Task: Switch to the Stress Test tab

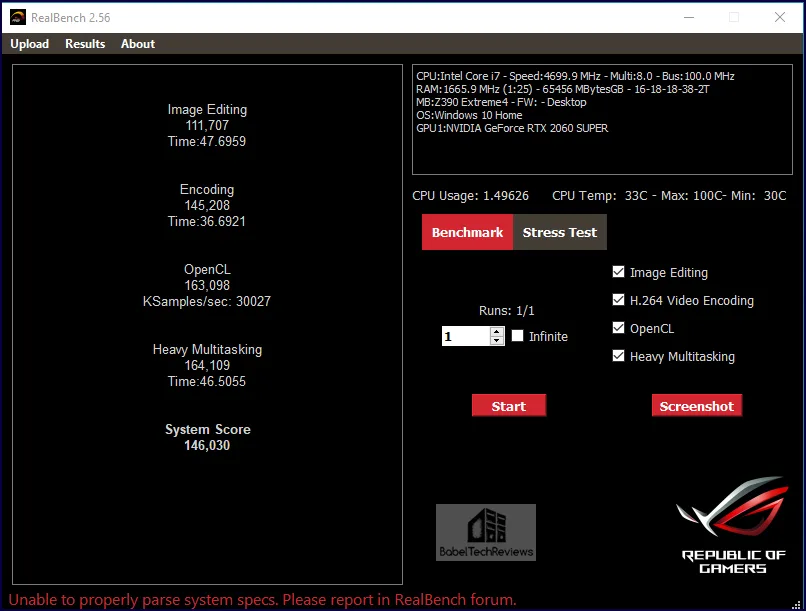Action: [560, 232]
